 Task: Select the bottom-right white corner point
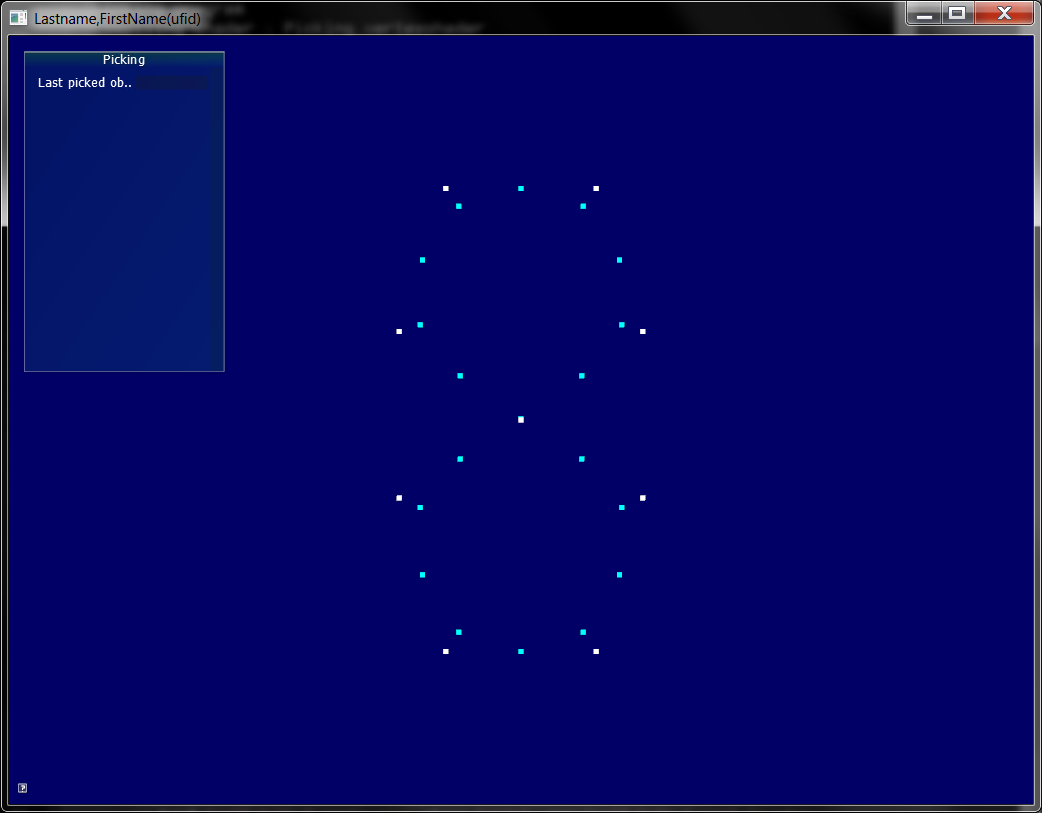(596, 651)
